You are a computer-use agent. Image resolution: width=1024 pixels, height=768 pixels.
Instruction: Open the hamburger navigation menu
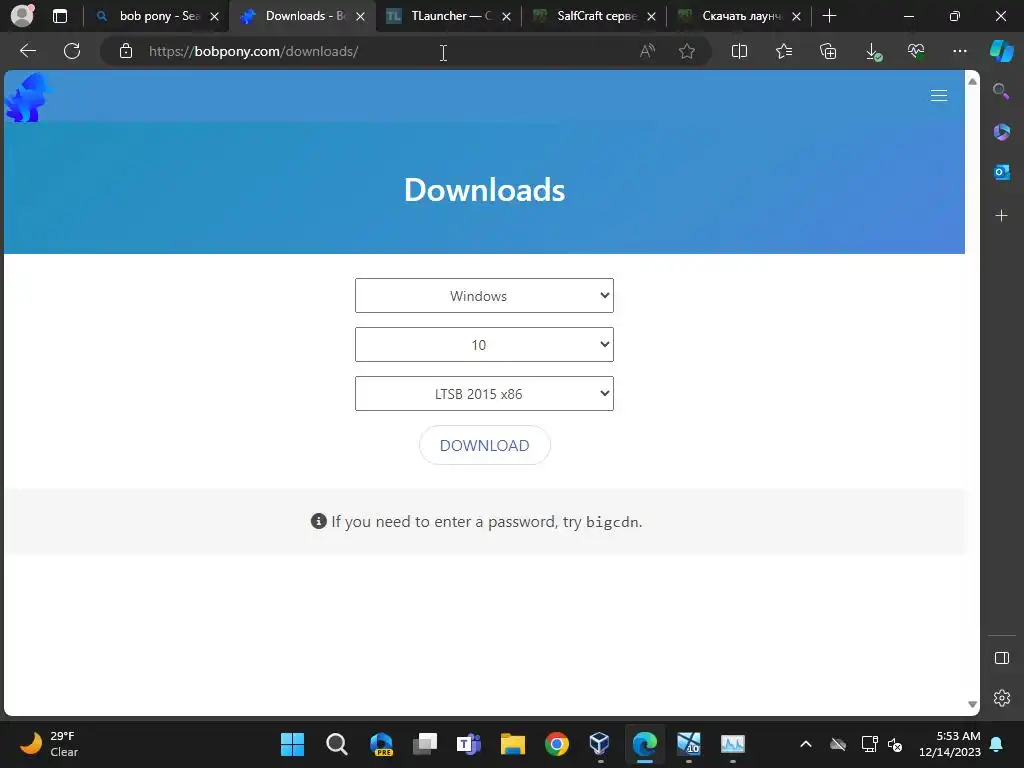(939, 96)
